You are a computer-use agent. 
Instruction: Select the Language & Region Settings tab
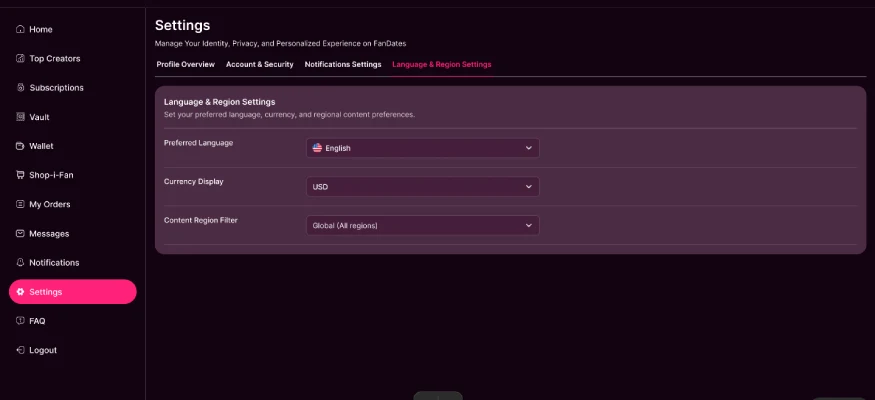pos(441,65)
